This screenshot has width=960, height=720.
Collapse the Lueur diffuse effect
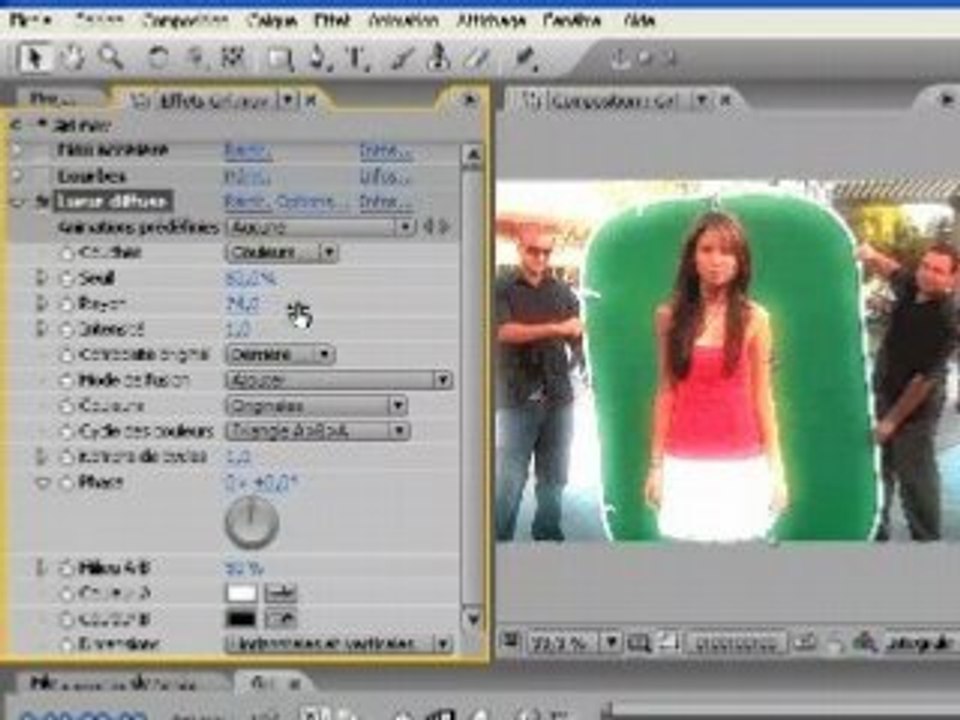point(18,202)
